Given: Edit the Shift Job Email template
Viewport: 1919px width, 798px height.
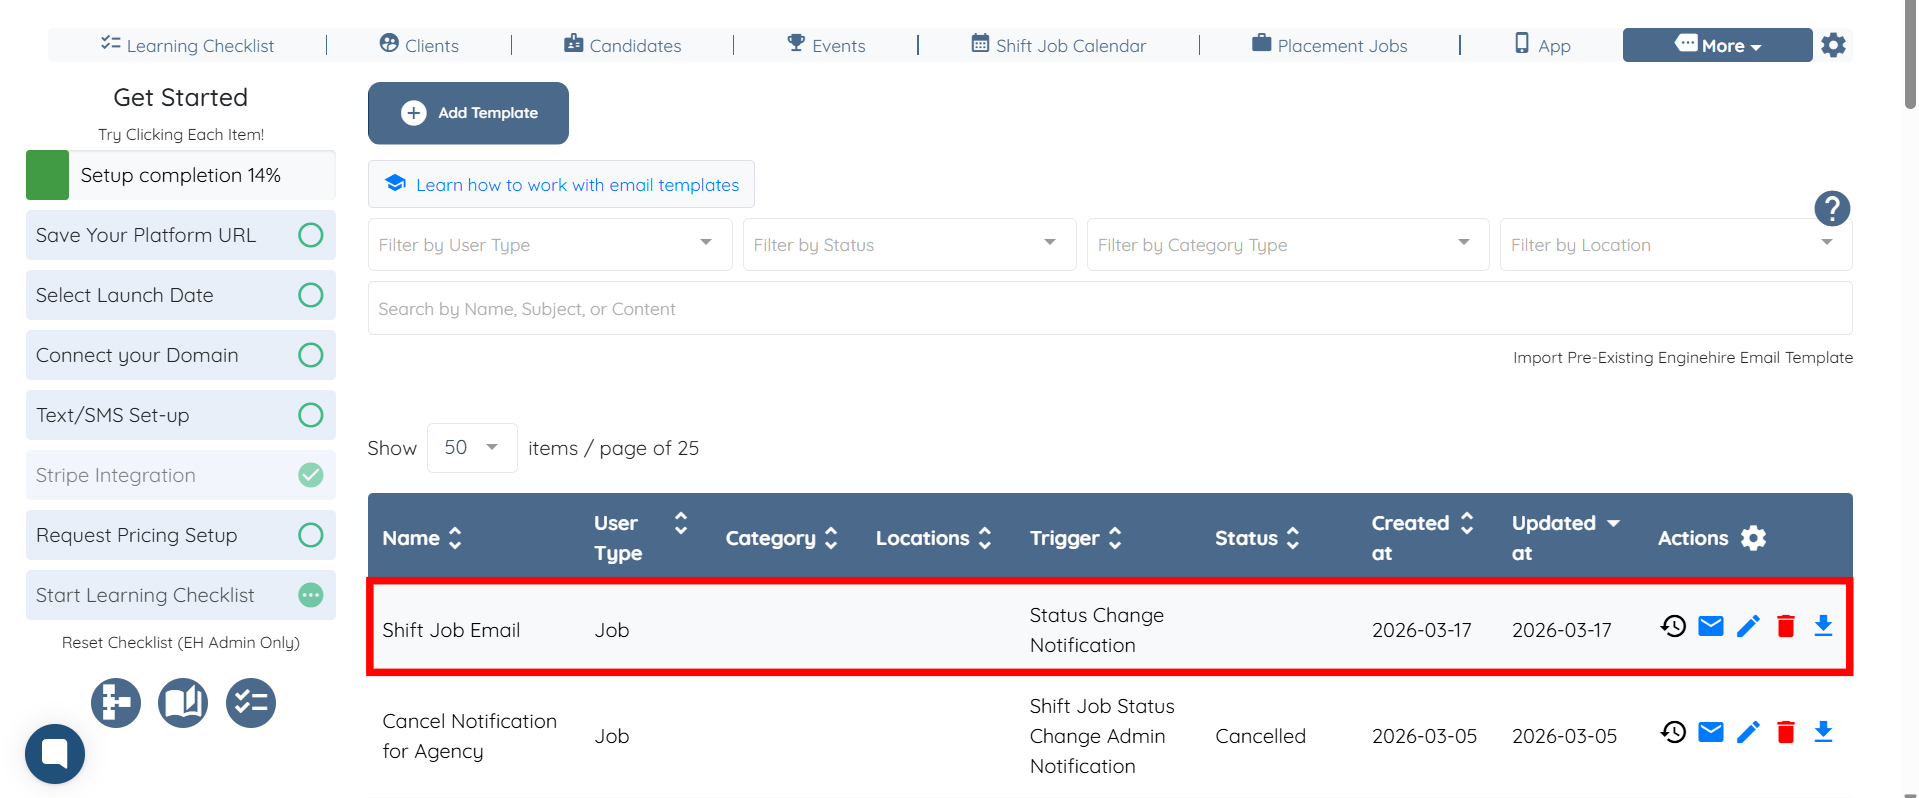Looking at the screenshot, I should tap(1748, 627).
